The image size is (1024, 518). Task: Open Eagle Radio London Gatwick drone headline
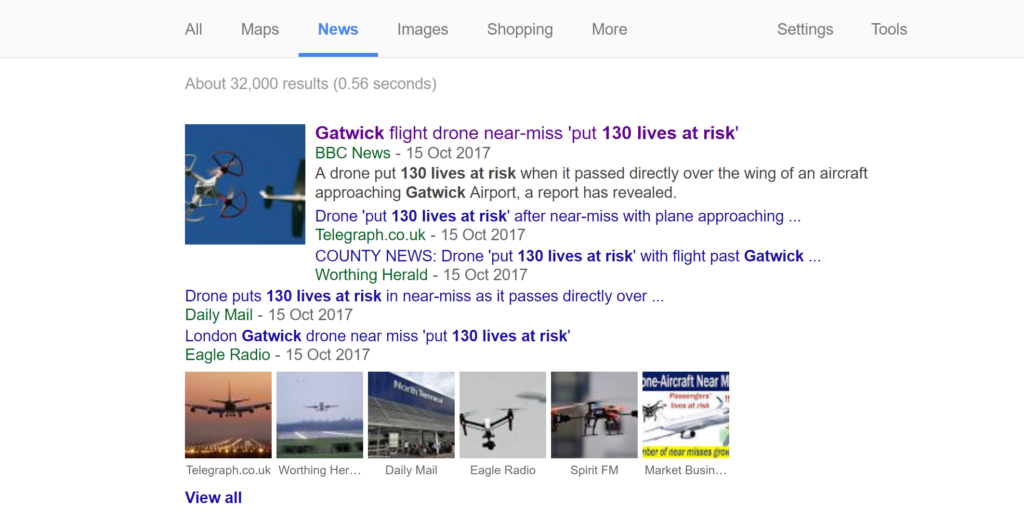[x=377, y=336]
